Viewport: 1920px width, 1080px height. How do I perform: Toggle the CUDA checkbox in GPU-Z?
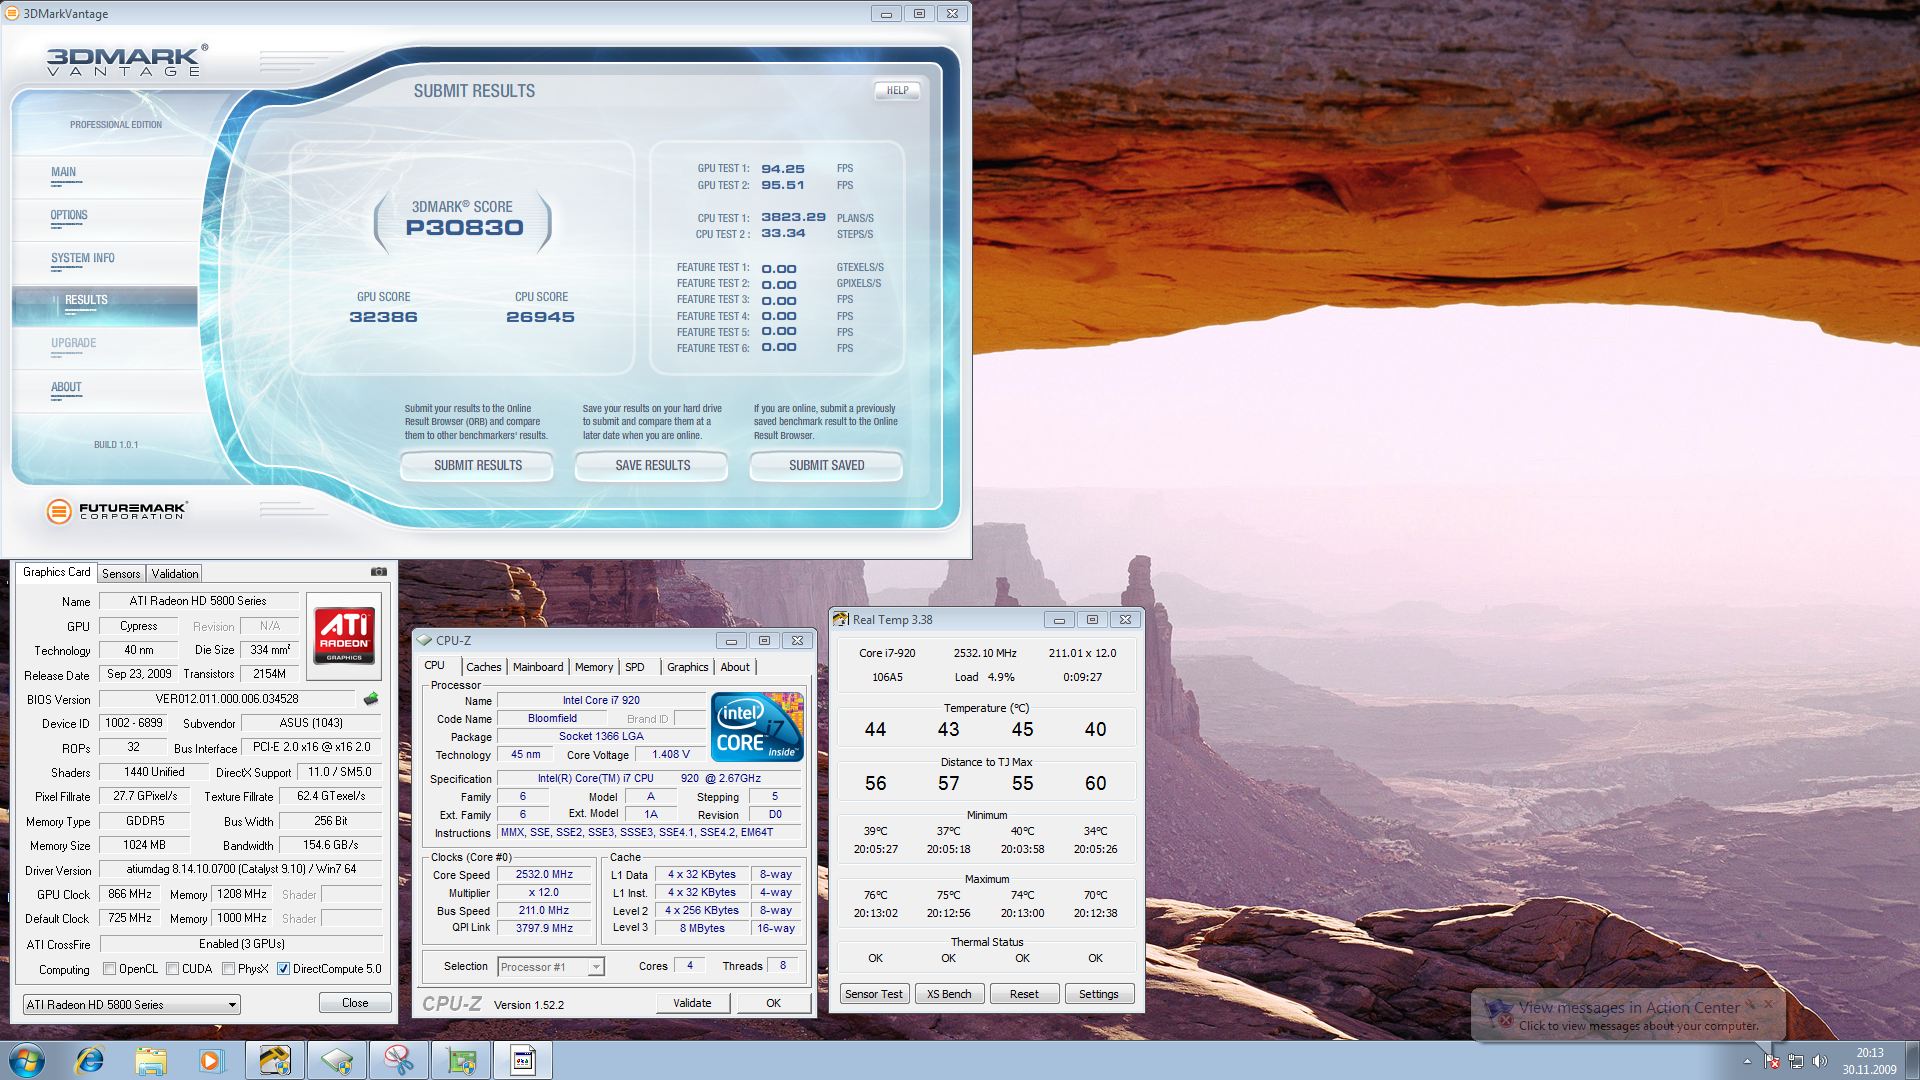pos(172,969)
